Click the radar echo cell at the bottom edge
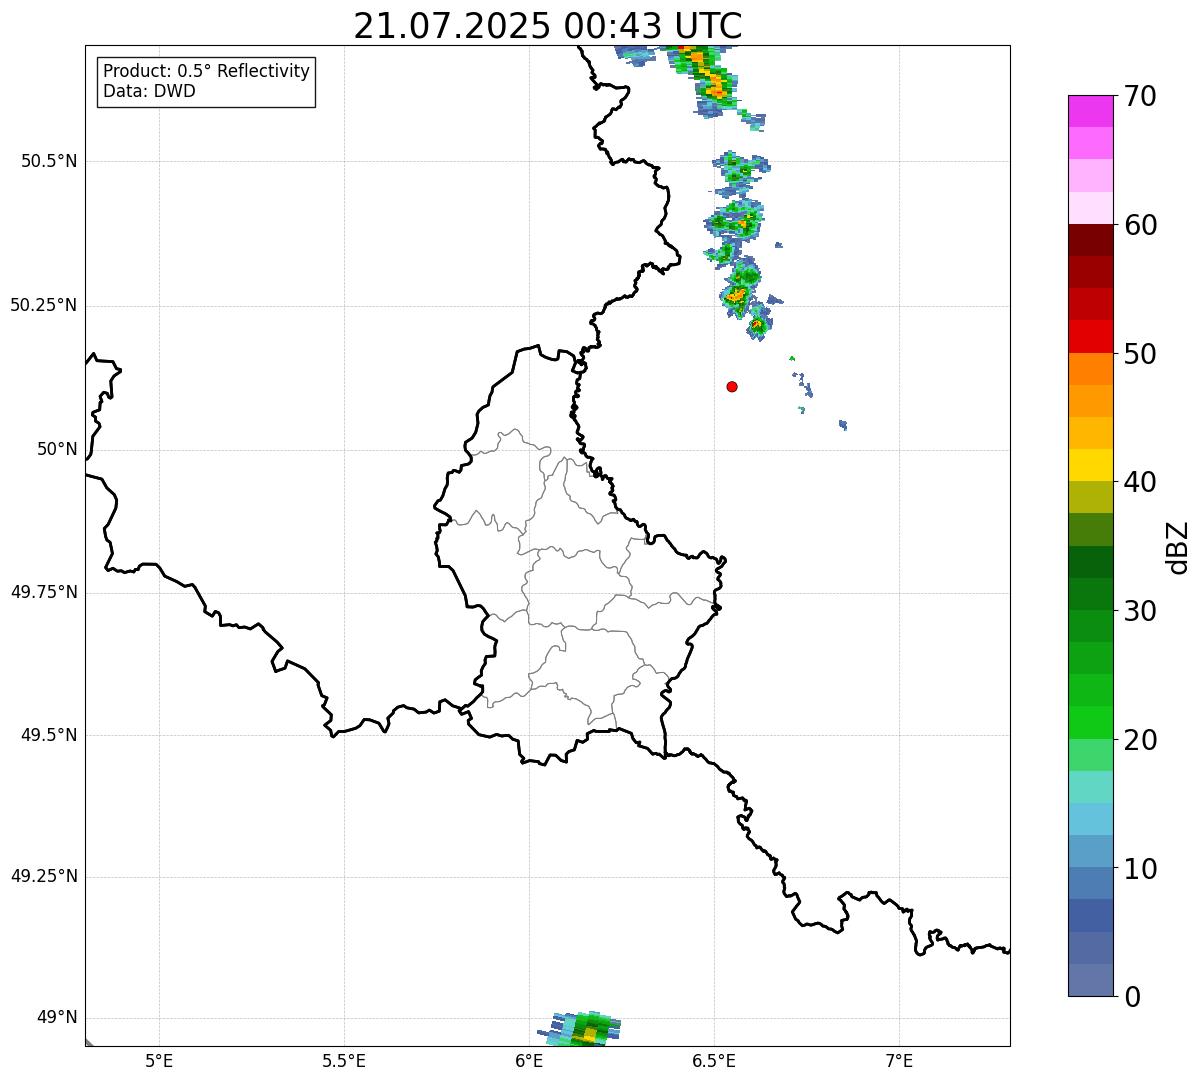This screenshot has width=1202, height=1081. pyautogui.click(x=582, y=1028)
